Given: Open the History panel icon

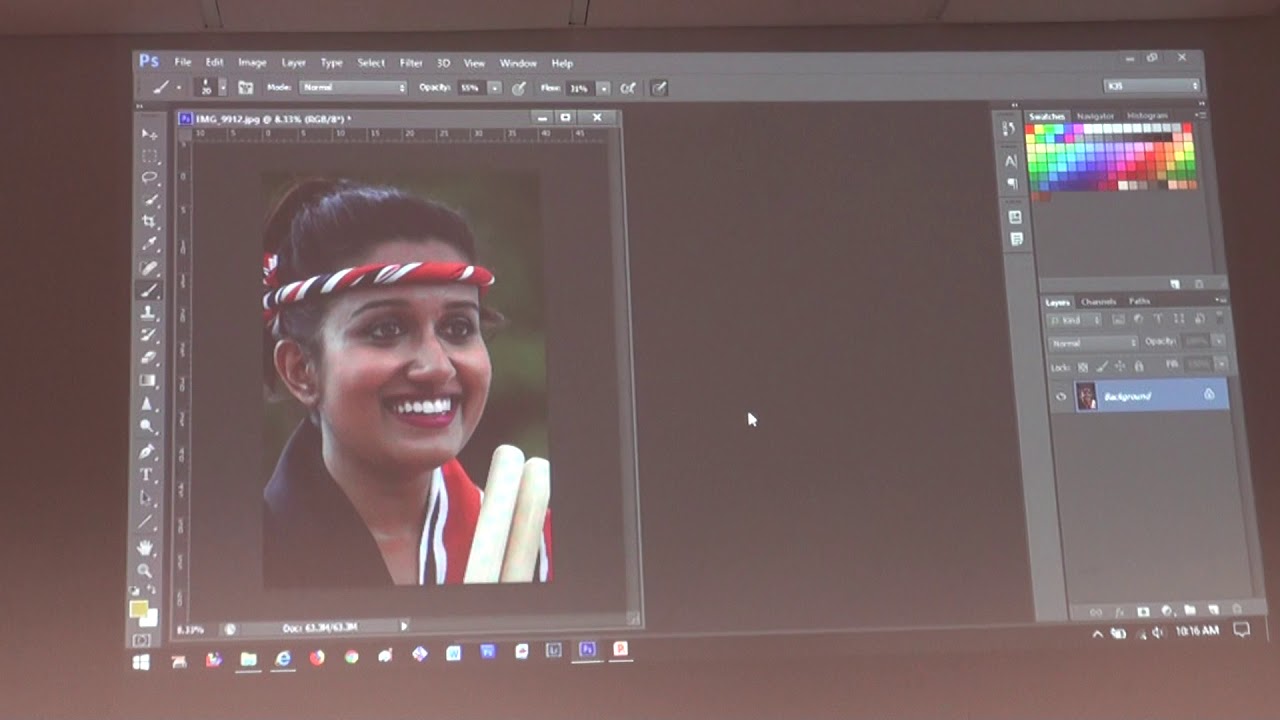Looking at the screenshot, I should point(1010,129).
